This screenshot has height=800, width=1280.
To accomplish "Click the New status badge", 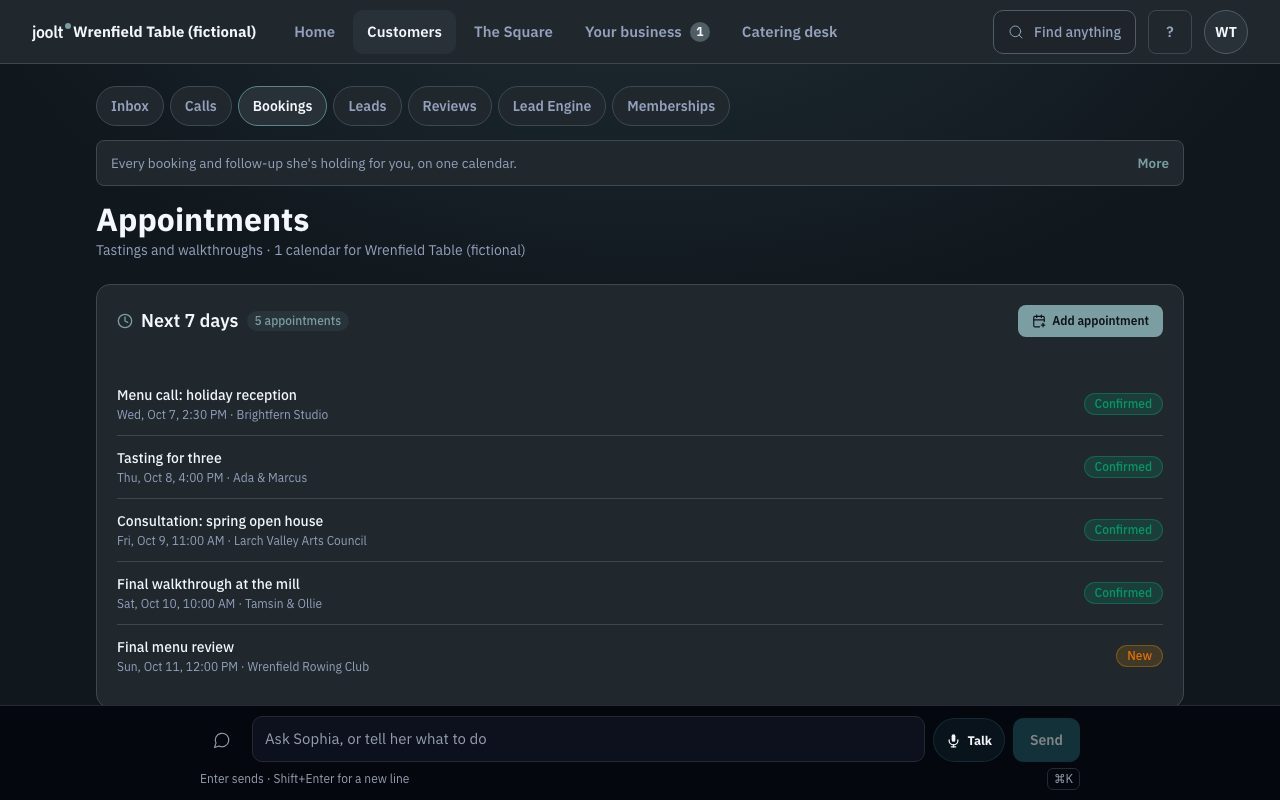I will [x=1139, y=656].
